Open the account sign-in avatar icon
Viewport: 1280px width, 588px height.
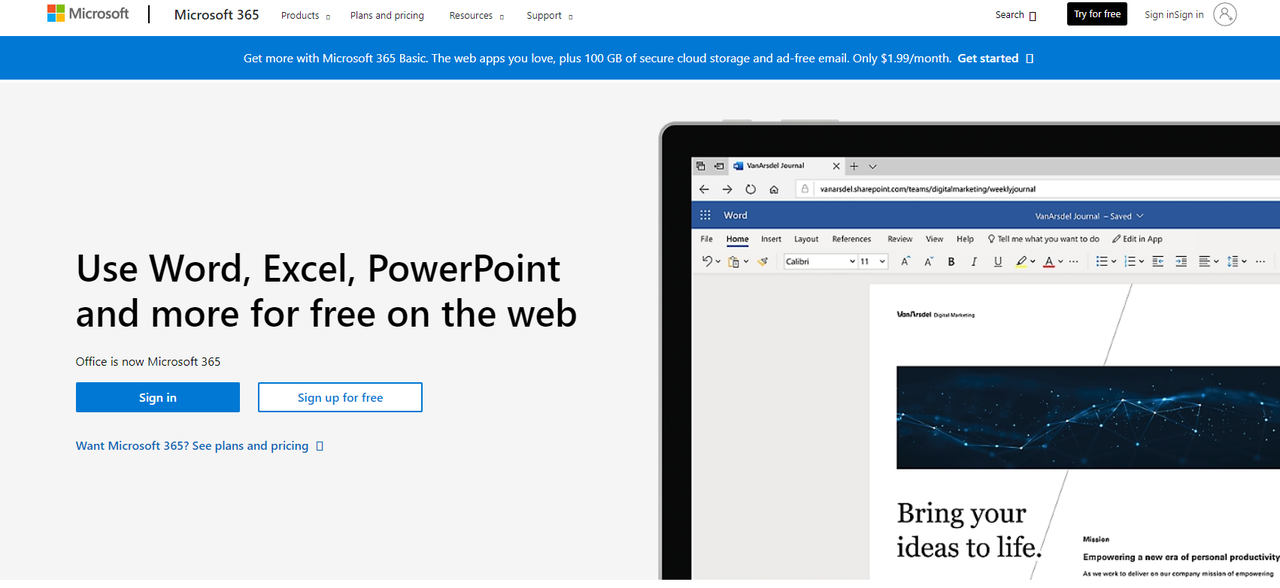(1225, 14)
